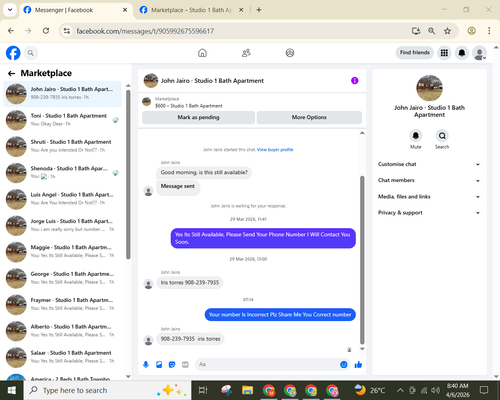Choose a GIF from the GIF icon
The image size is (500, 400).
185,364
